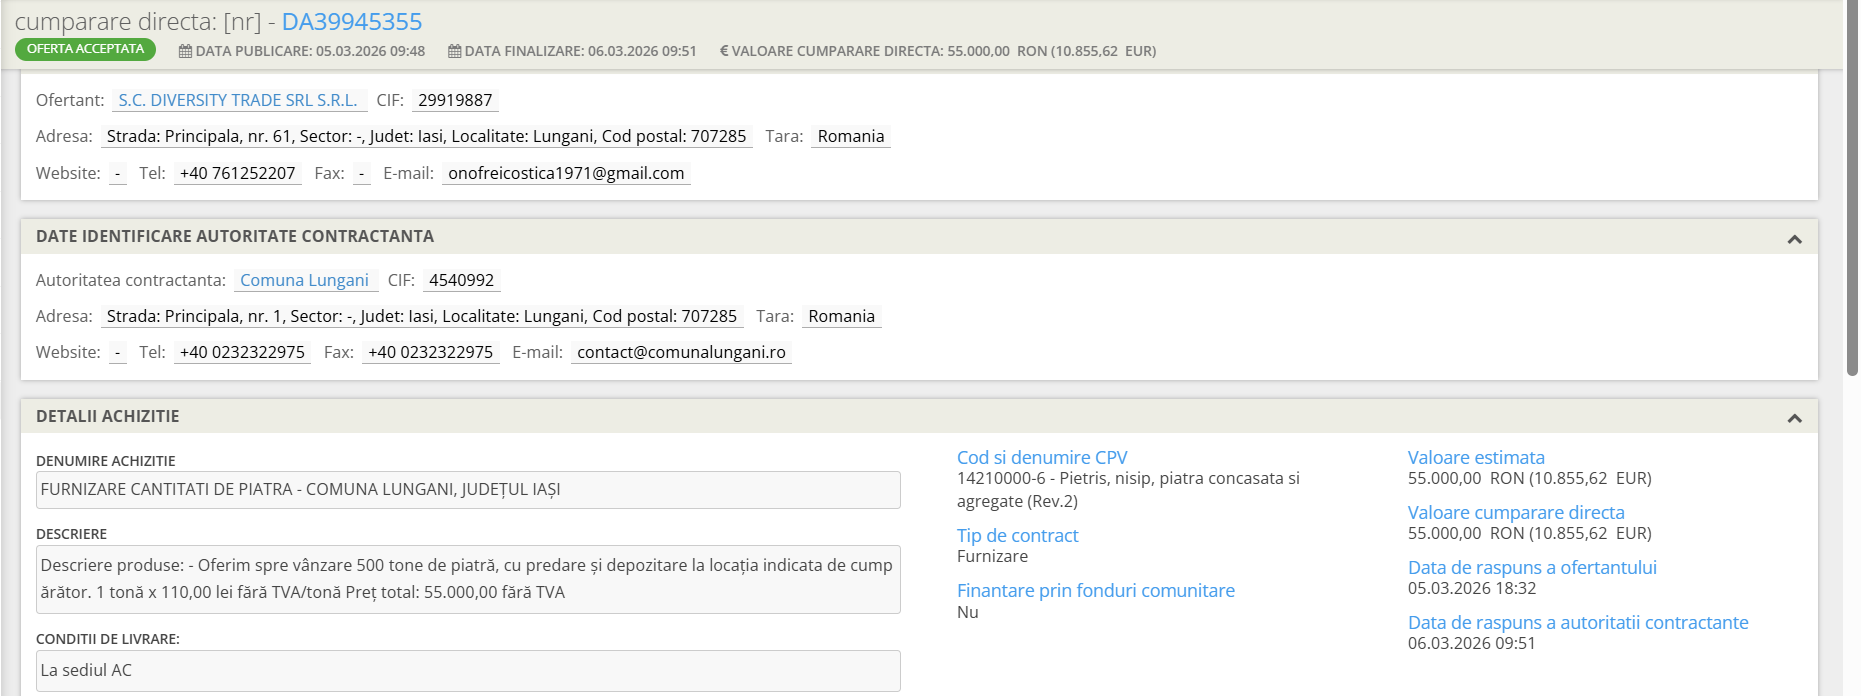Click the Tip de contract label
Image resolution: width=1861 pixels, height=696 pixels.
1017,535
